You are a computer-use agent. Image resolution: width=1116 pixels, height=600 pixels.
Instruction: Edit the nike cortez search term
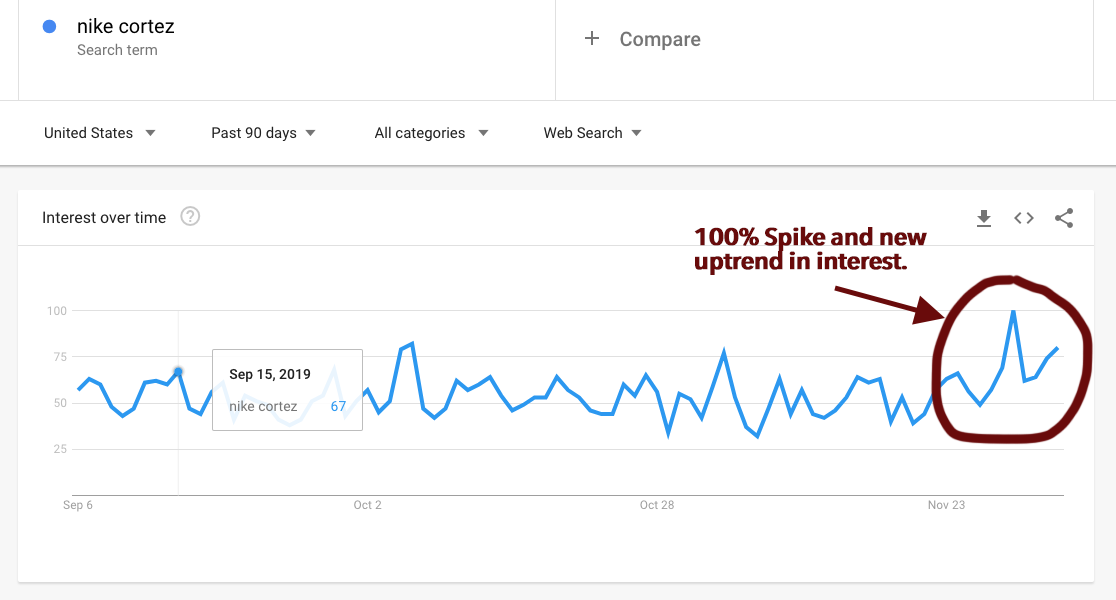point(126,27)
